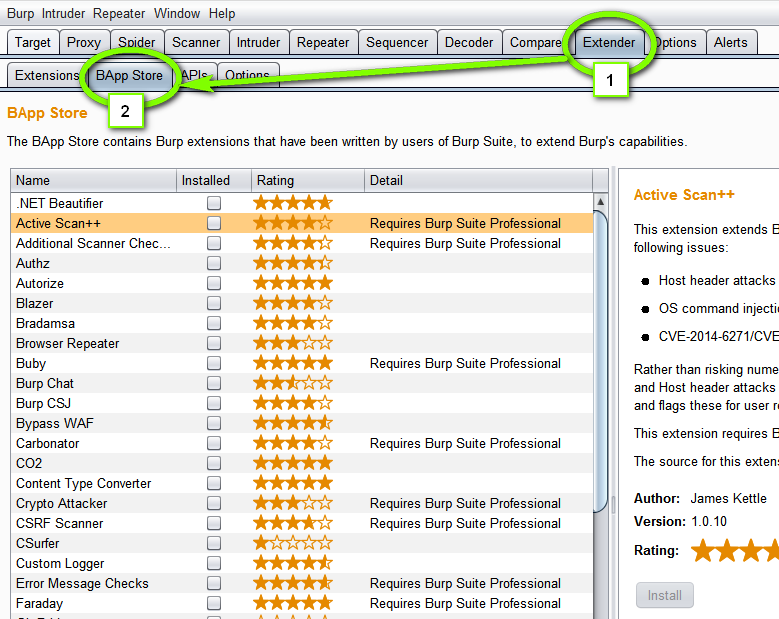Viewport: 779px width, 619px height.
Task: Open the Extensions sub-tab
Action: pyautogui.click(x=46, y=75)
